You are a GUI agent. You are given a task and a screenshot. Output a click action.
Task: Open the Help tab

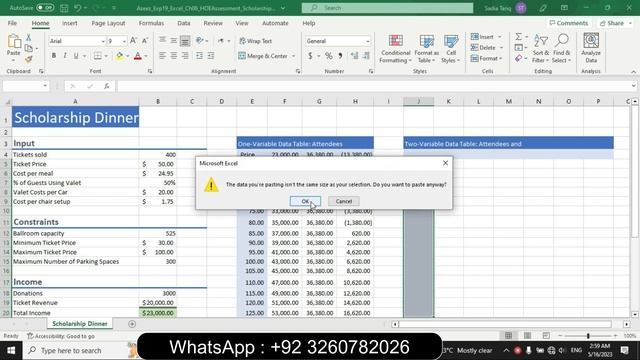309,23
